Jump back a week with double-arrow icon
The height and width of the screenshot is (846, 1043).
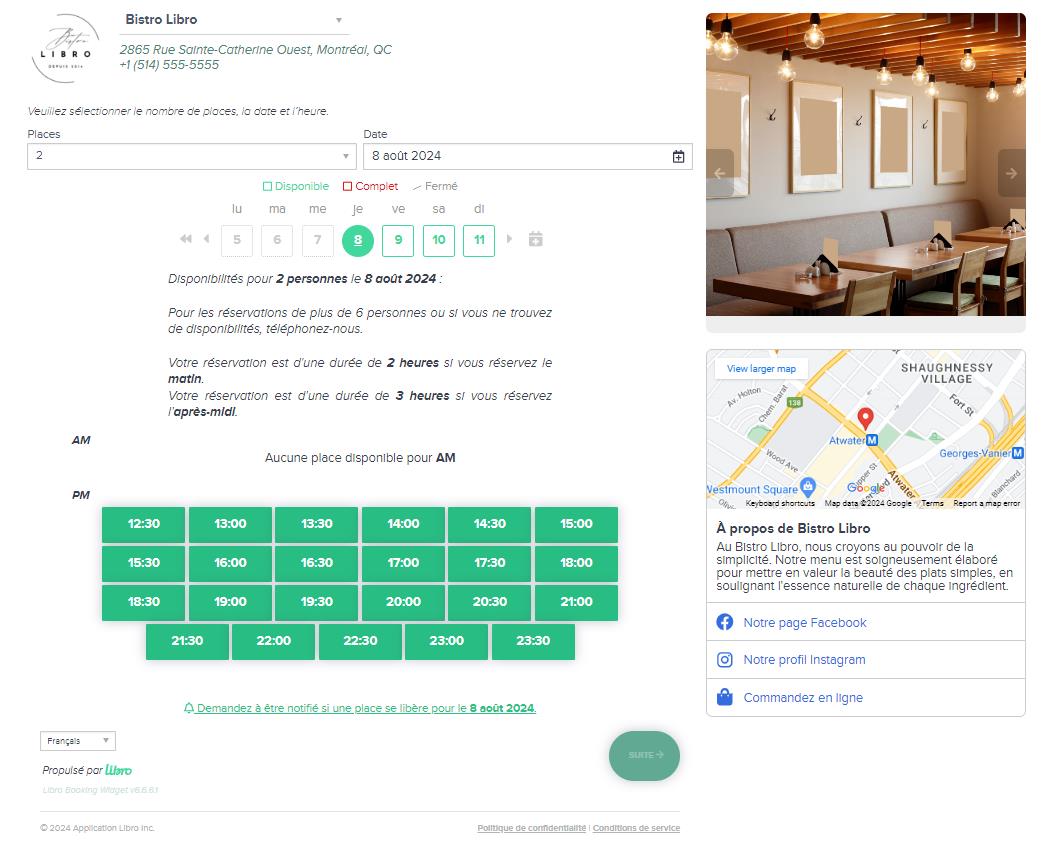(x=185, y=240)
